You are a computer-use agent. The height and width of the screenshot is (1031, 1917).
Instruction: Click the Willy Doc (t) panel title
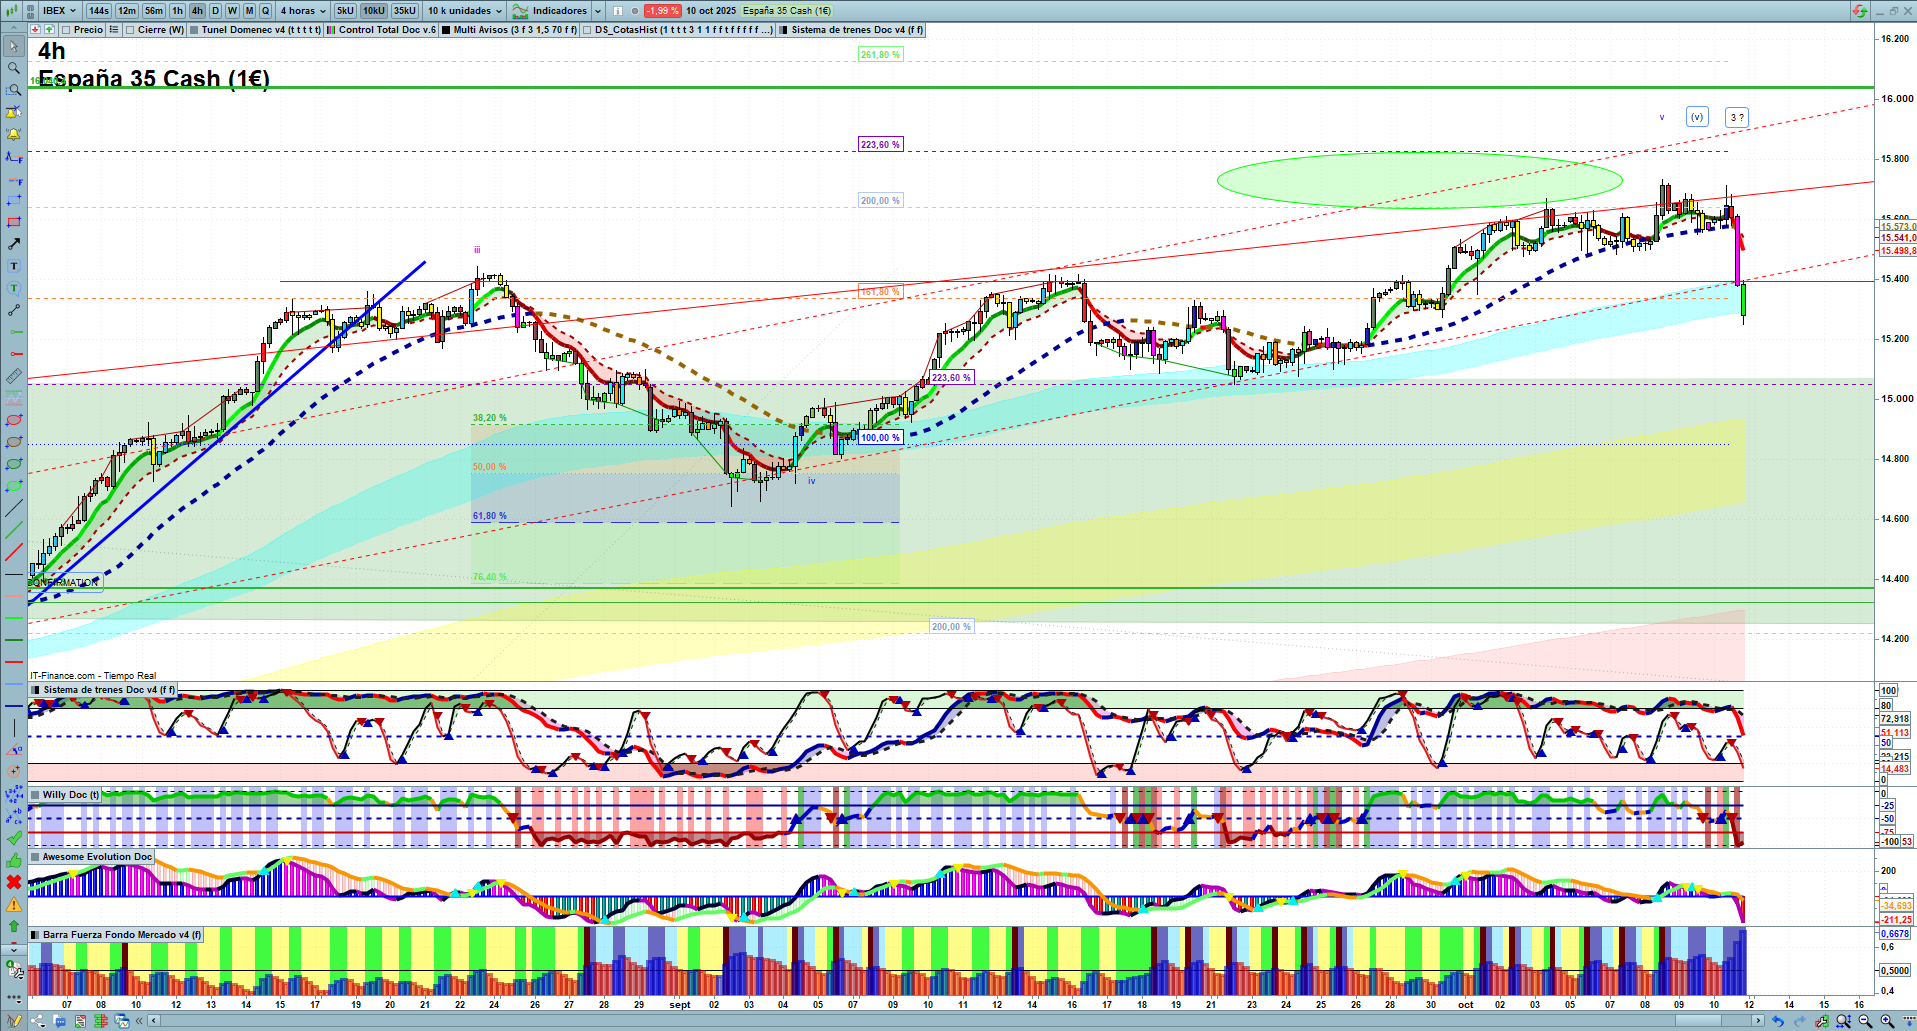[x=71, y=795]
